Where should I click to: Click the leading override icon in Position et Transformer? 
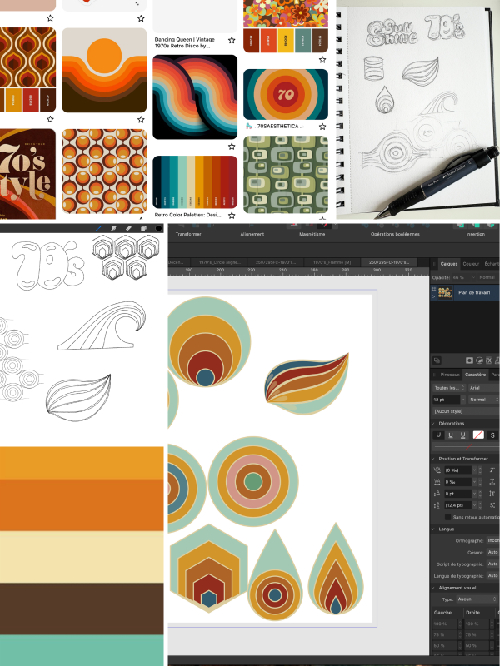pyautogui.click(x=437, y=505)
